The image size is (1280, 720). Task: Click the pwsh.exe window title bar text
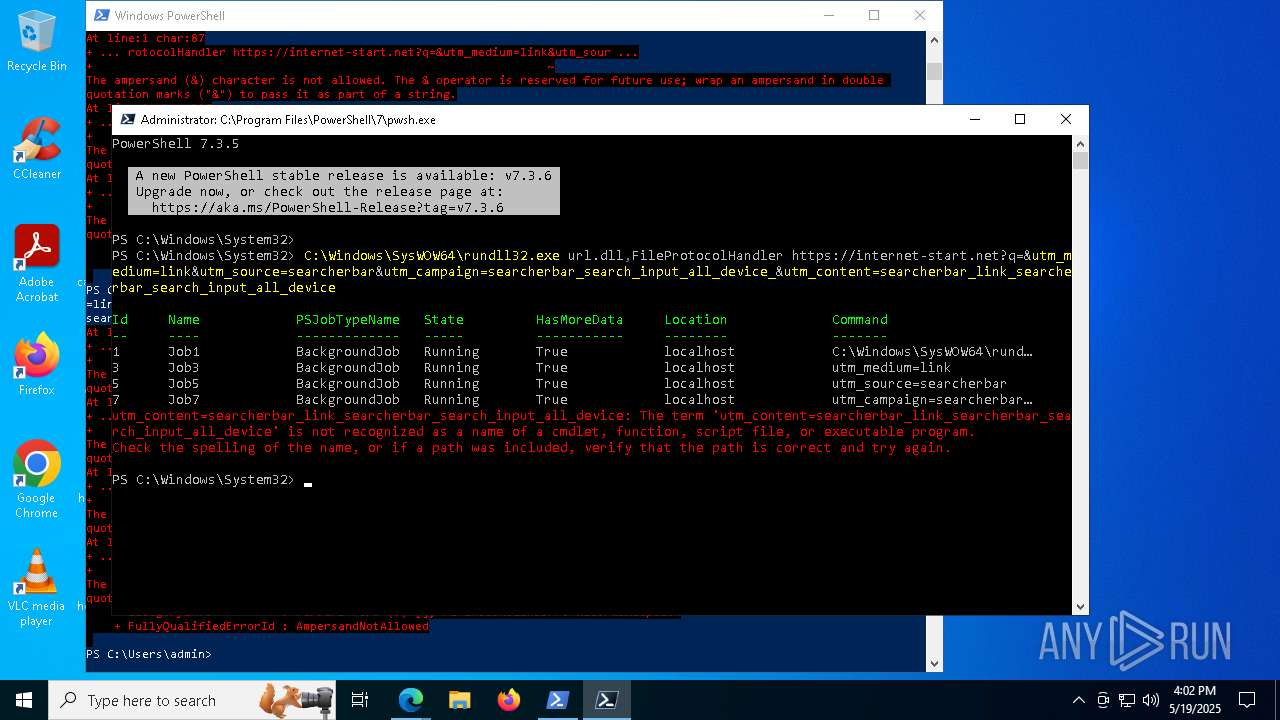288,119
